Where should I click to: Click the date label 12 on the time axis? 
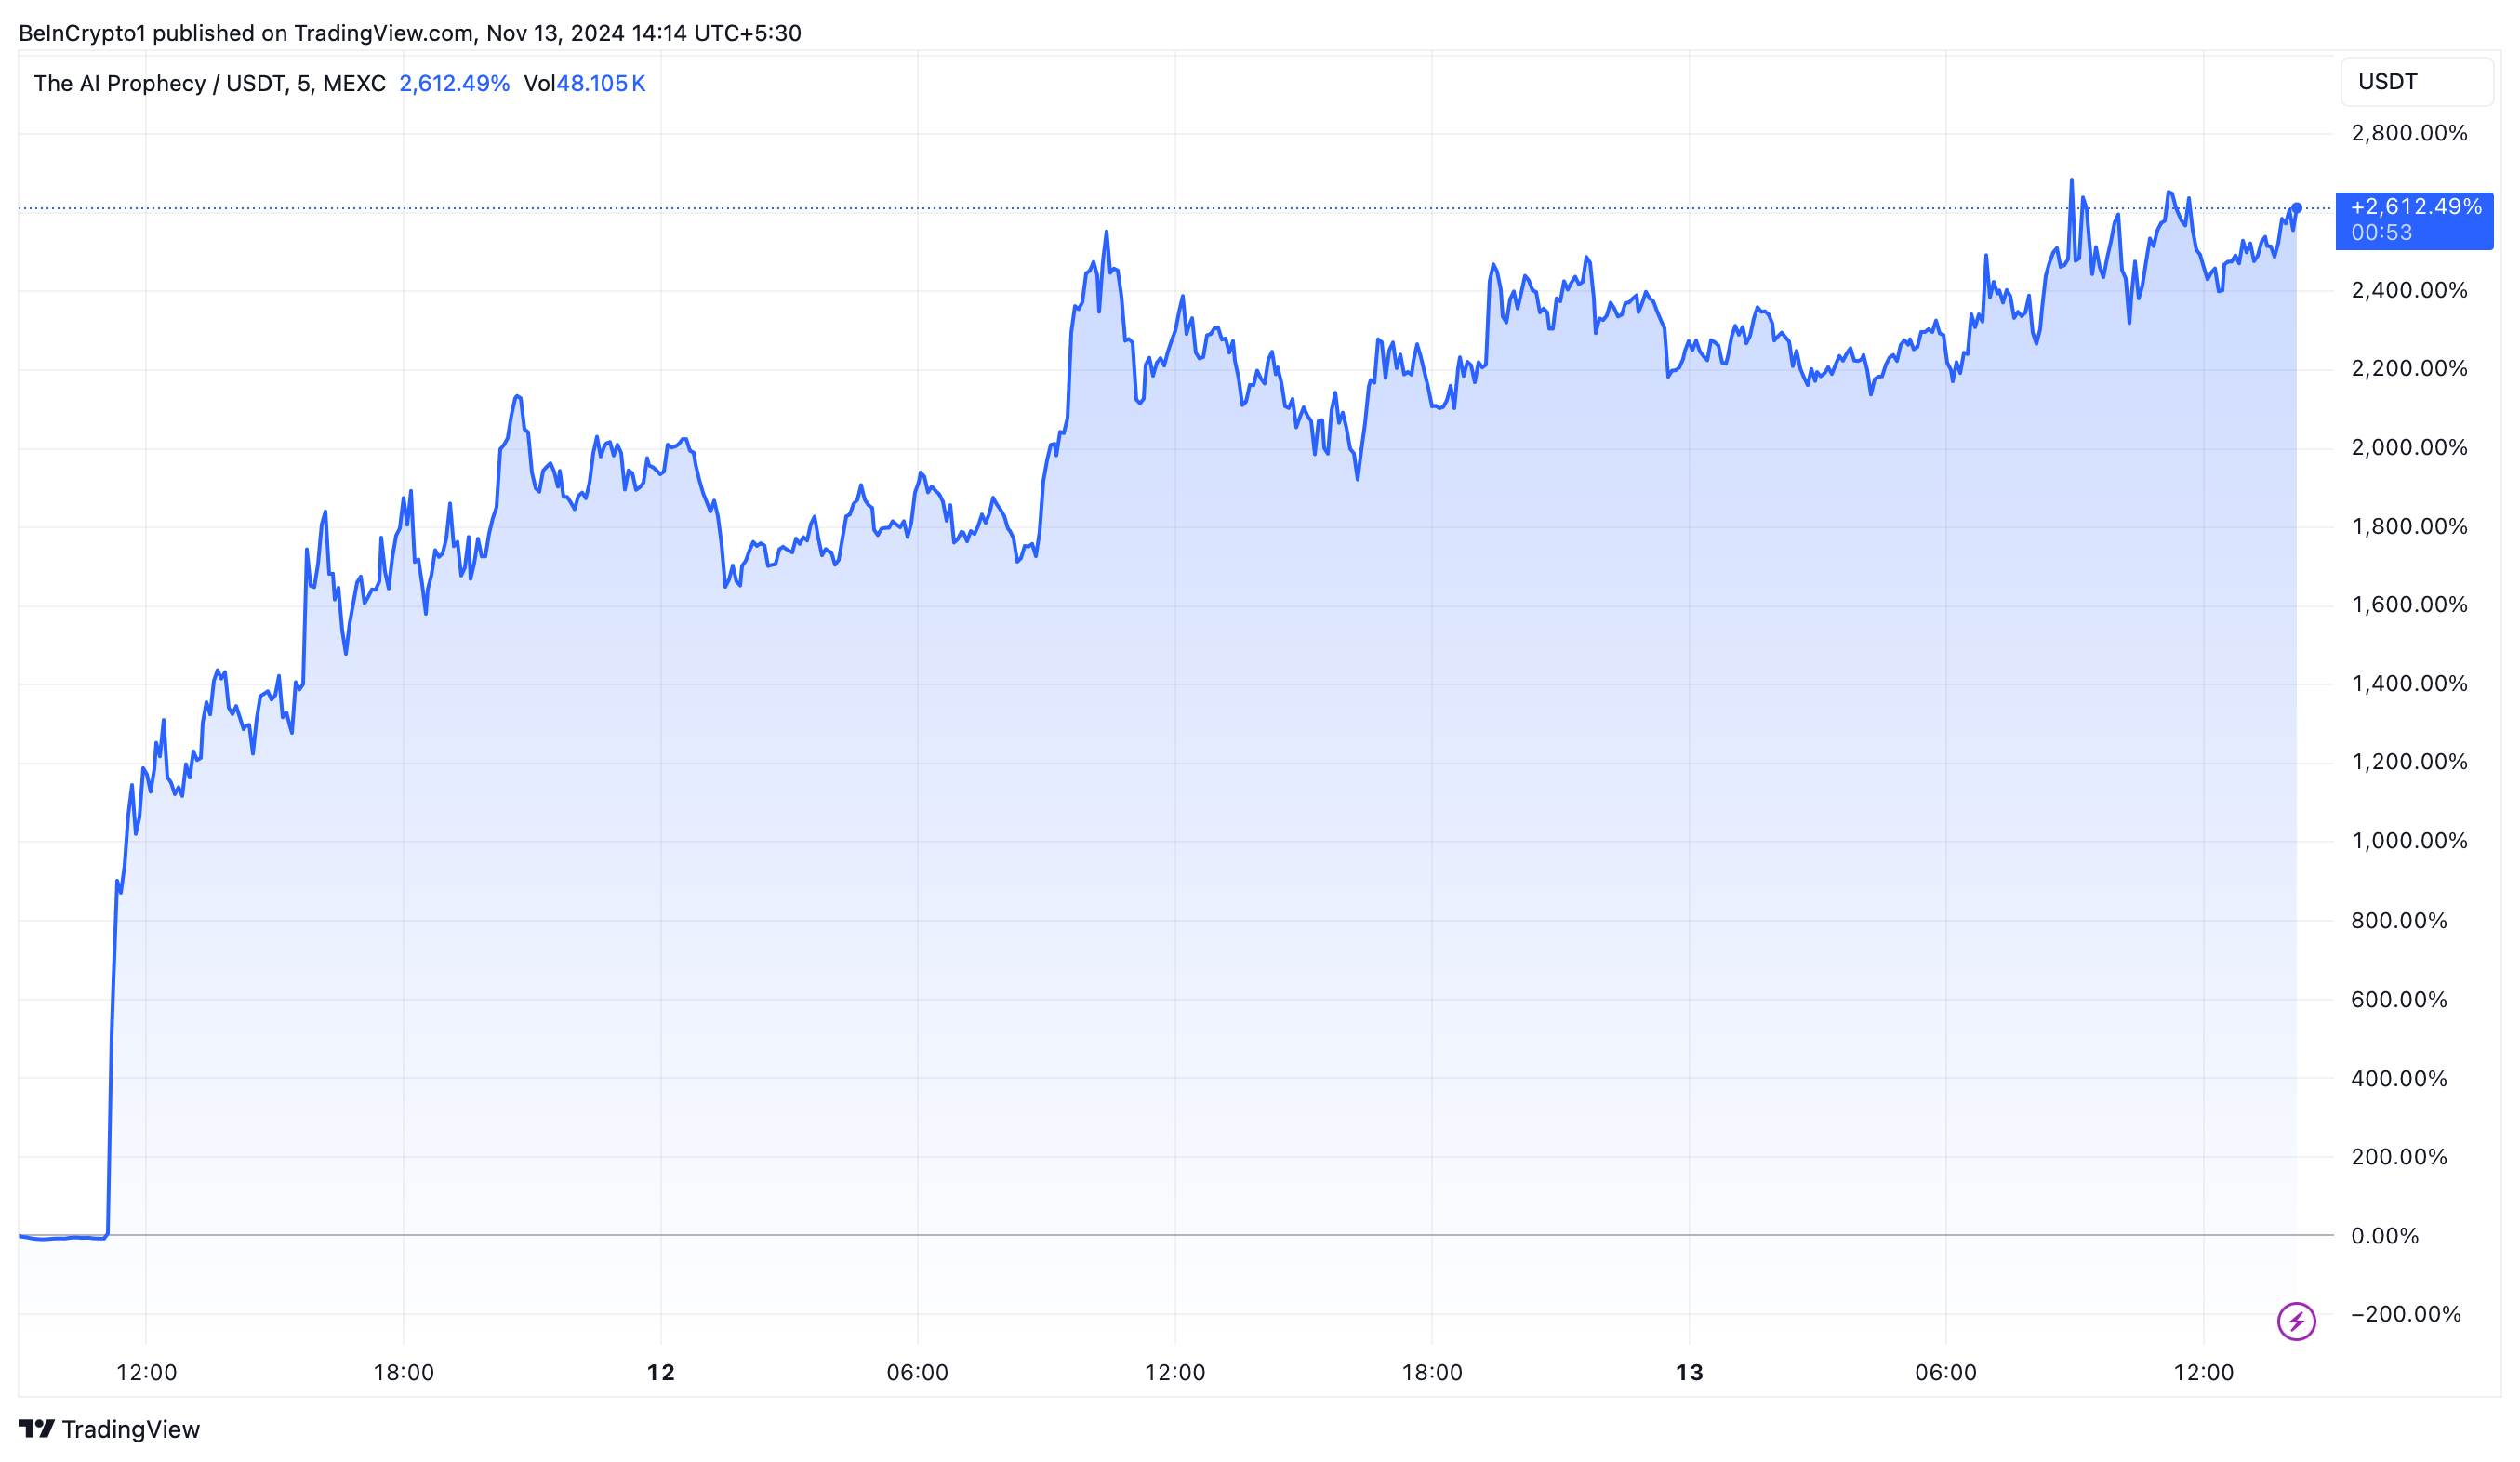(x=660, y=1372)
